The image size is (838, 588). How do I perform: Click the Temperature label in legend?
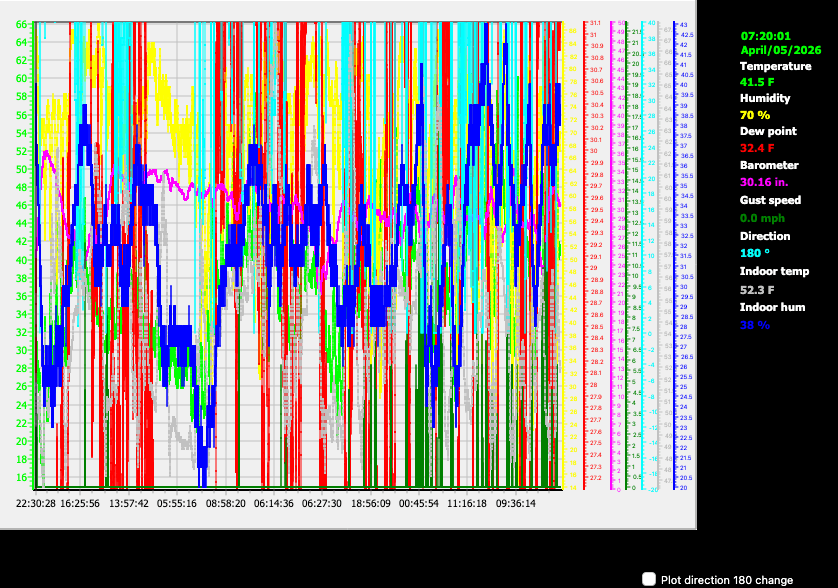pos(775,66)
